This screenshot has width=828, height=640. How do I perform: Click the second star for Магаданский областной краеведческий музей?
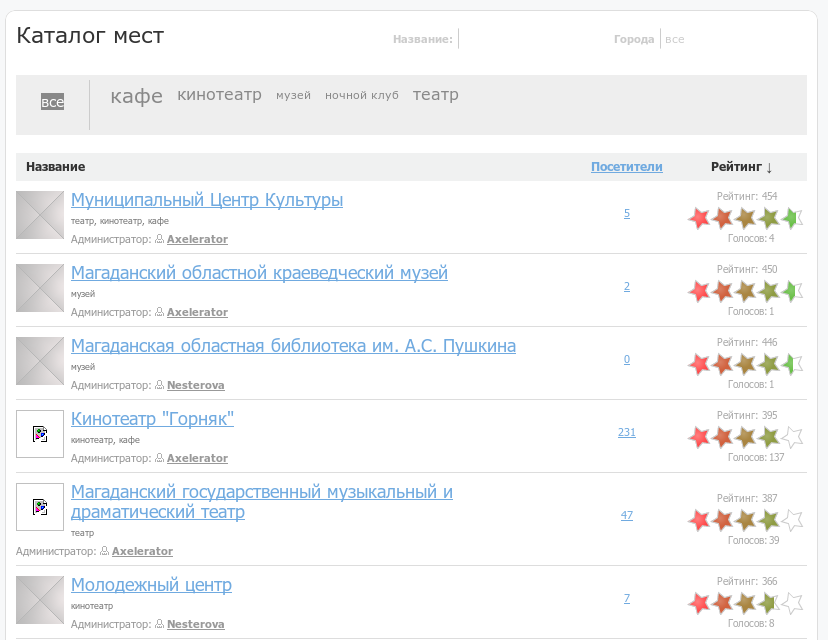pos(722,291)
